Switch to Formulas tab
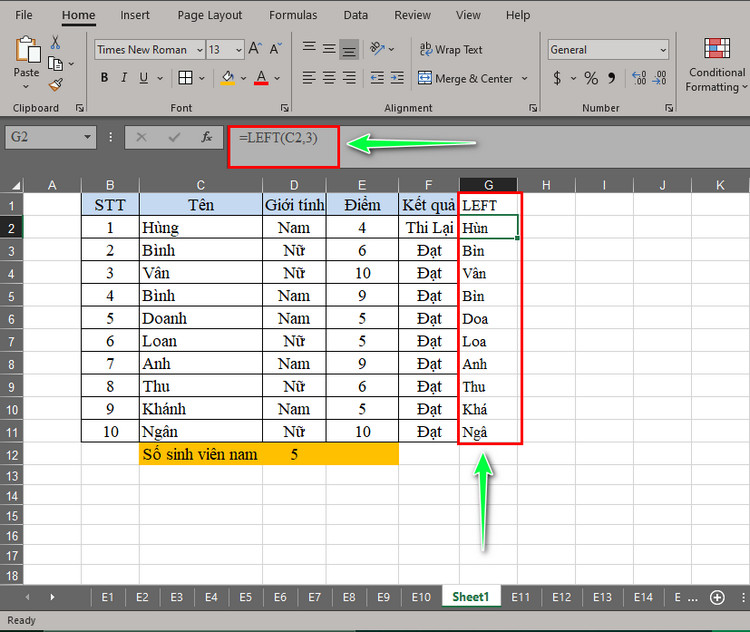750x632 pixels. (x=293, y=15)
